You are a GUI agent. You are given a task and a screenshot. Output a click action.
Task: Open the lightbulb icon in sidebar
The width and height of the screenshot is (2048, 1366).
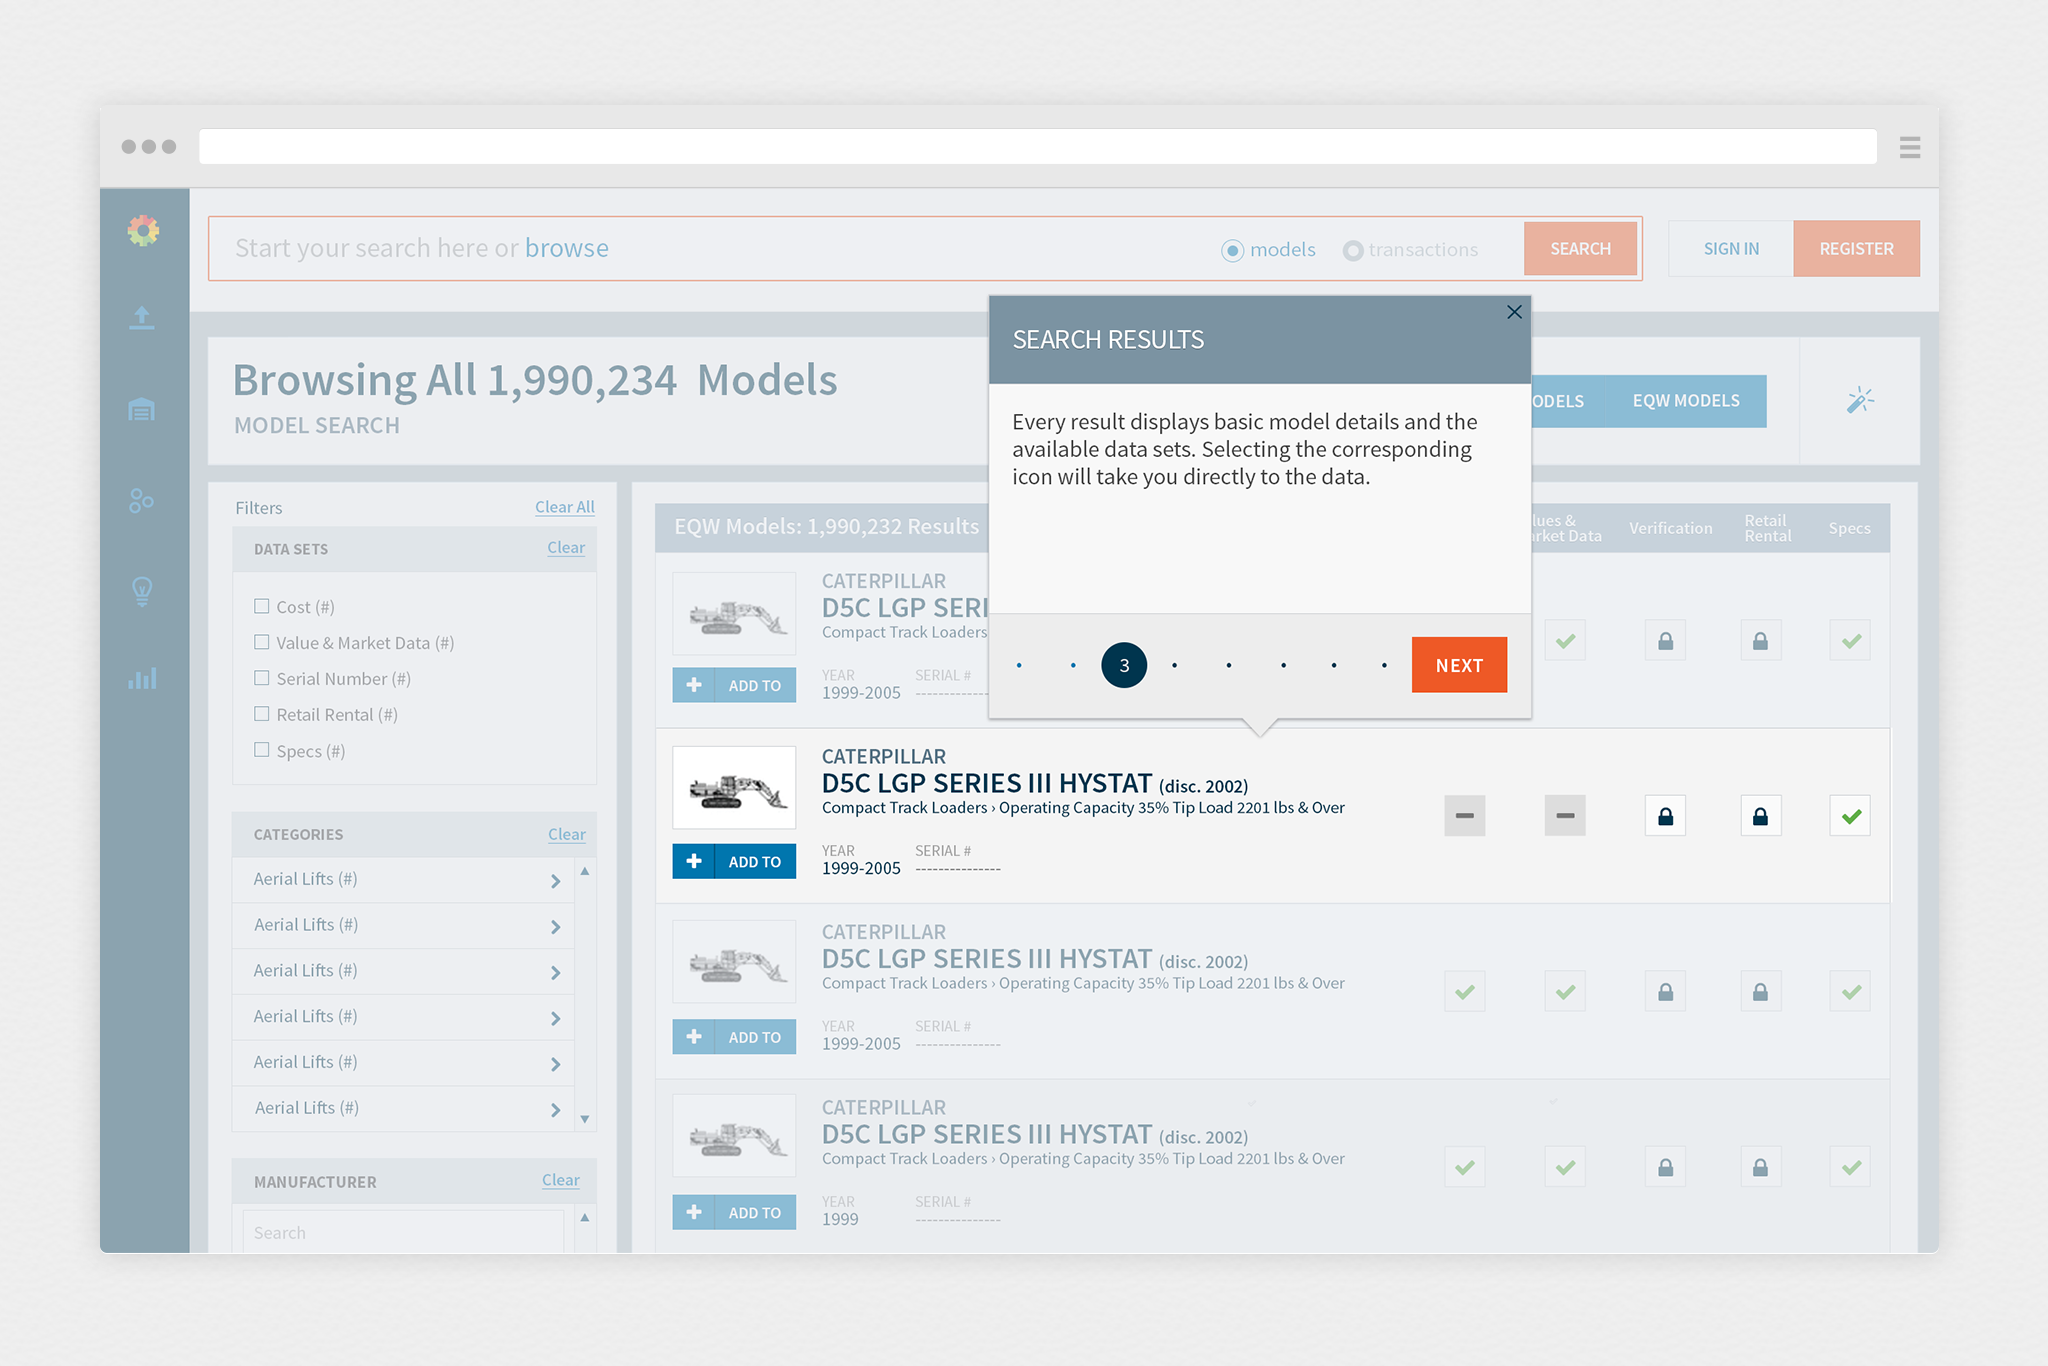(x=142, y=591)
